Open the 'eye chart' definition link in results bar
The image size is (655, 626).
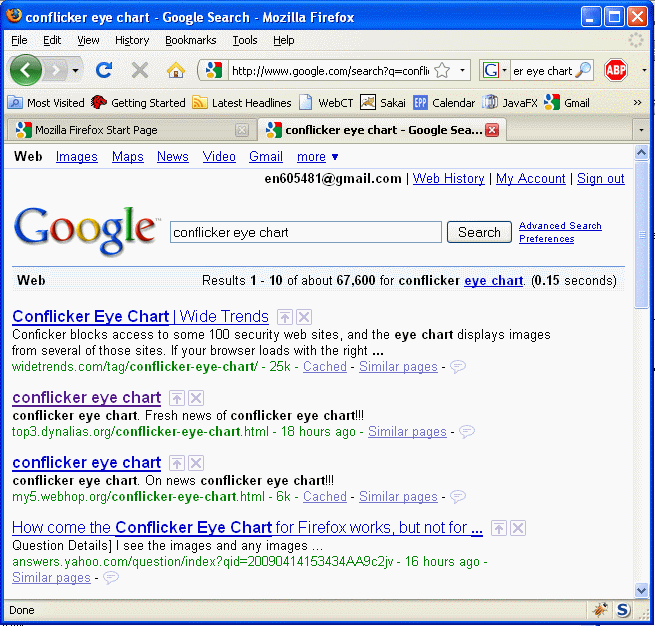(493, 281)
